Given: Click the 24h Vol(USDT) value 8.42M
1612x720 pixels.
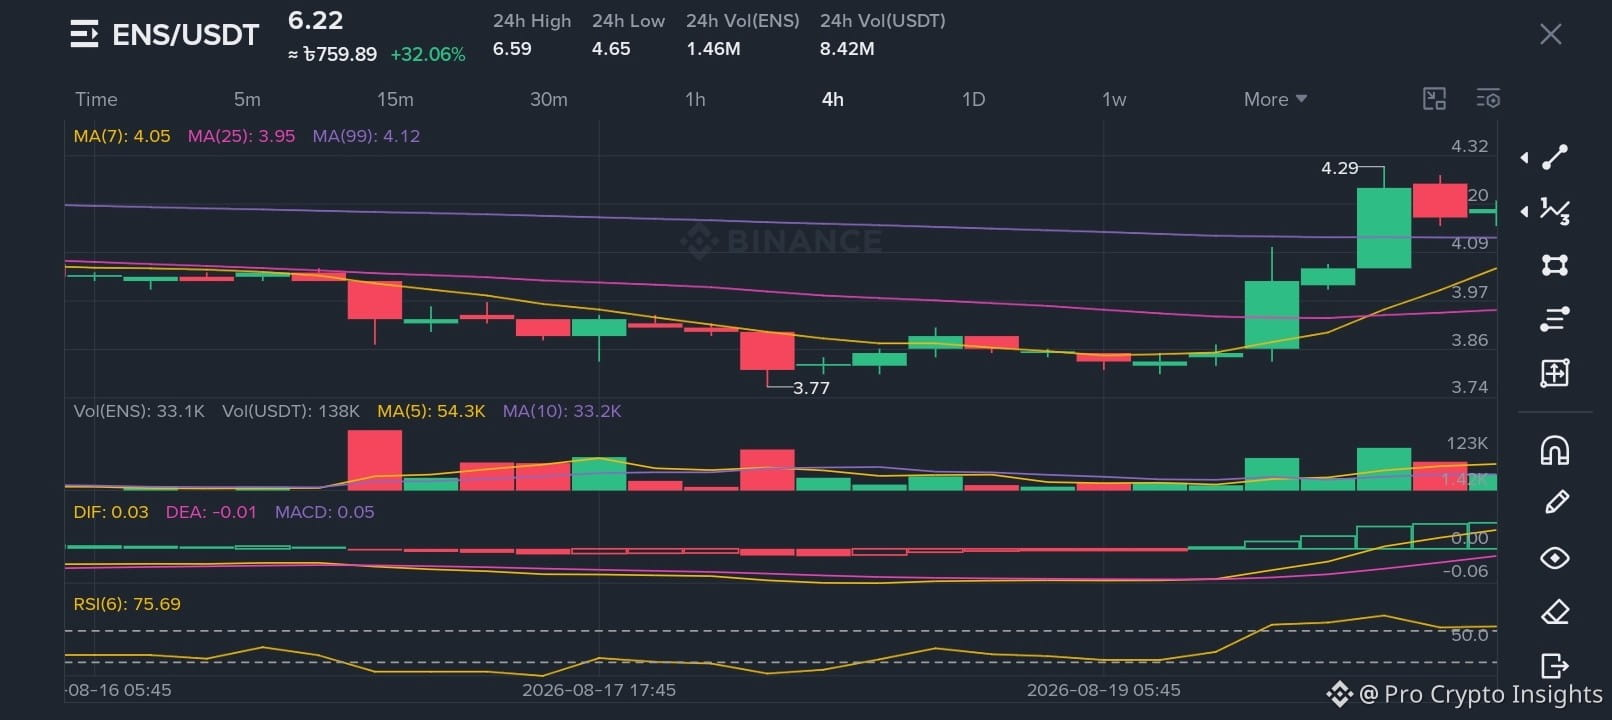Looking at the screenshot, I should click(847, 48).
